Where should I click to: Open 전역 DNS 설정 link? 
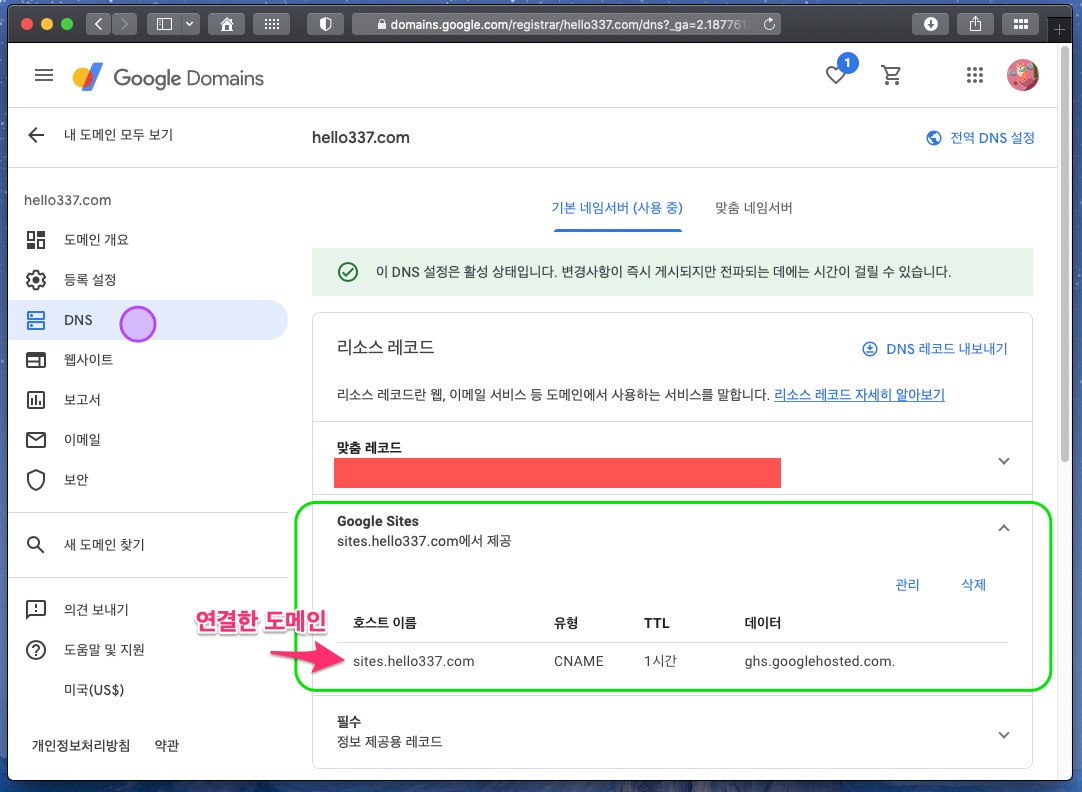[x=981, y=138]
